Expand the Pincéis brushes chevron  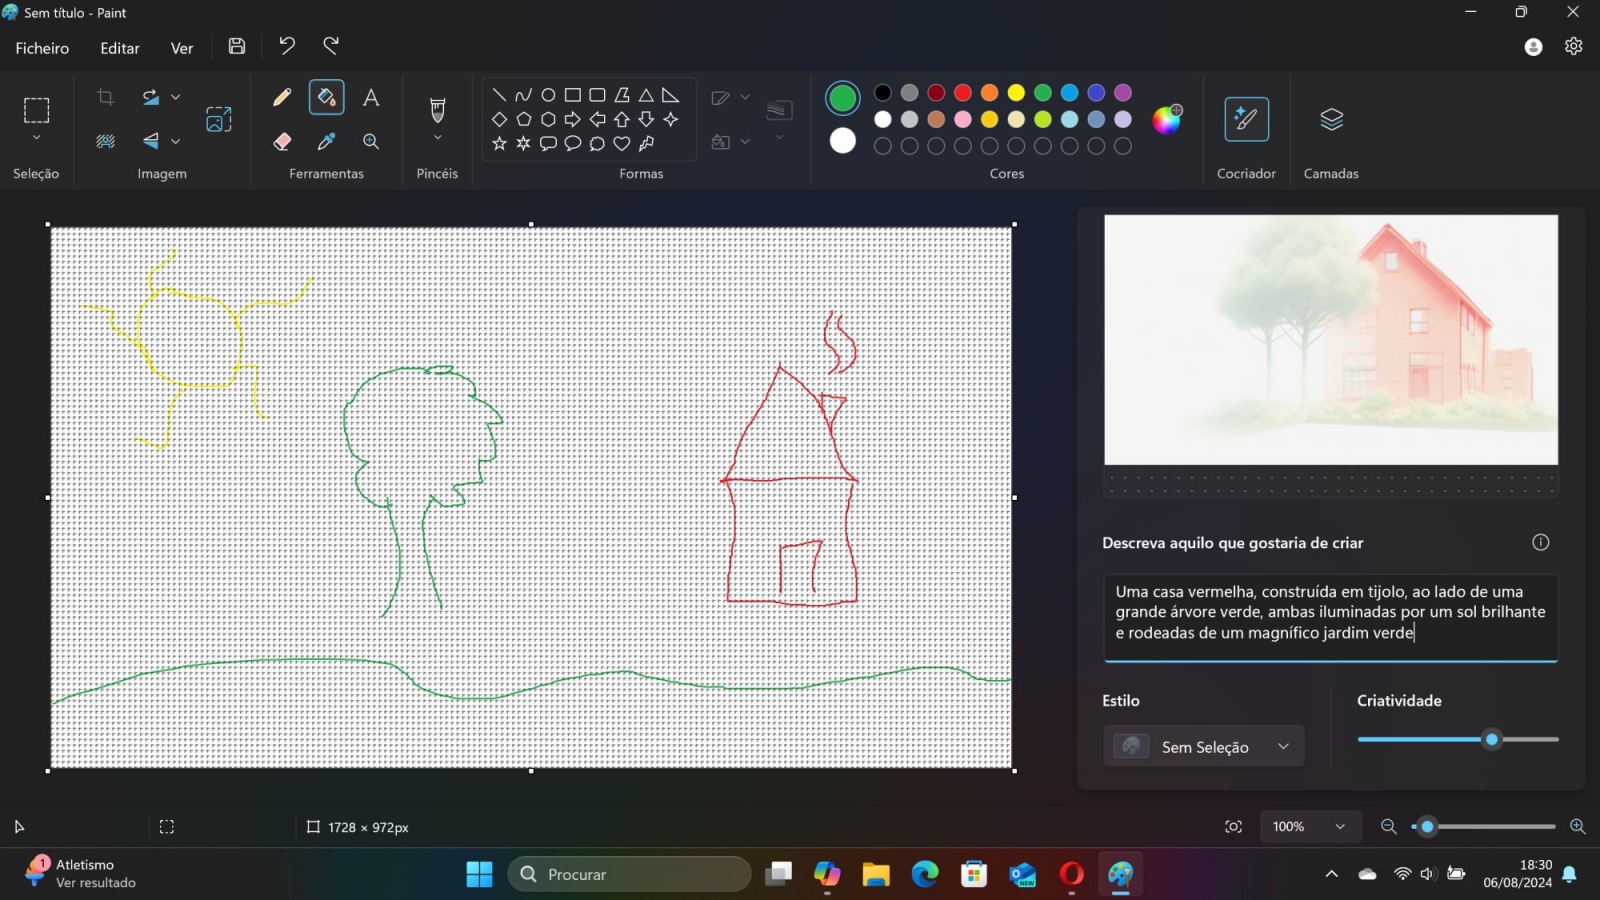(437, 138)
